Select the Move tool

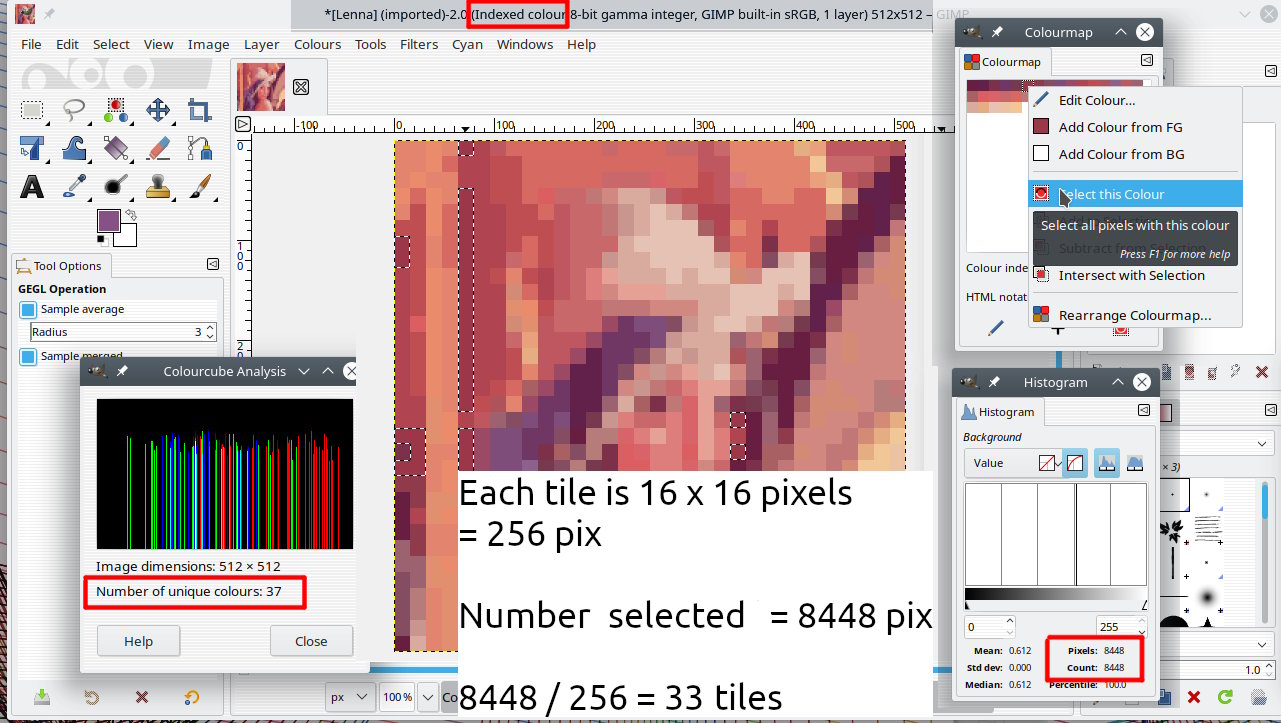(x=158, y=110)
